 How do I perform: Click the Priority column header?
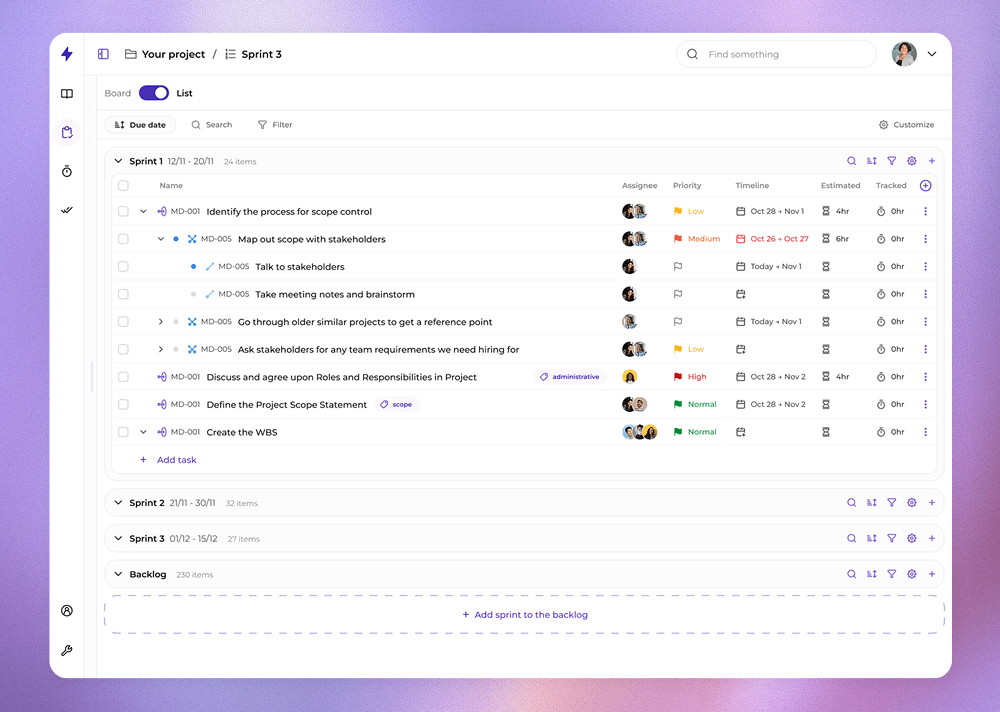point(687,186)
